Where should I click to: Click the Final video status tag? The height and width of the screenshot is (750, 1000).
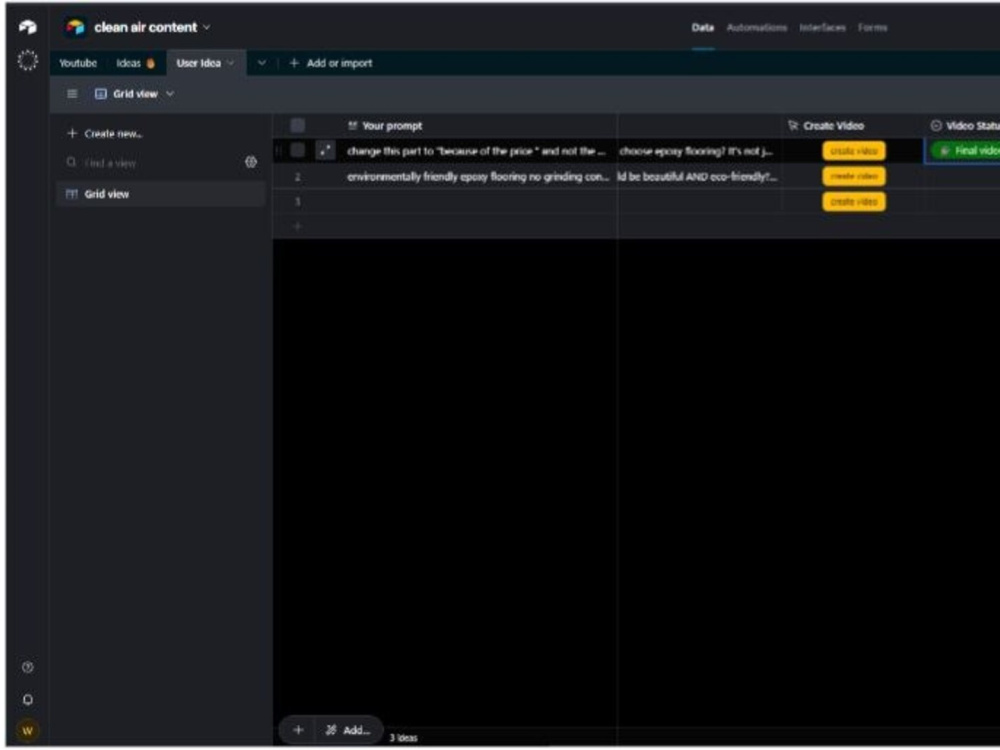966,151
